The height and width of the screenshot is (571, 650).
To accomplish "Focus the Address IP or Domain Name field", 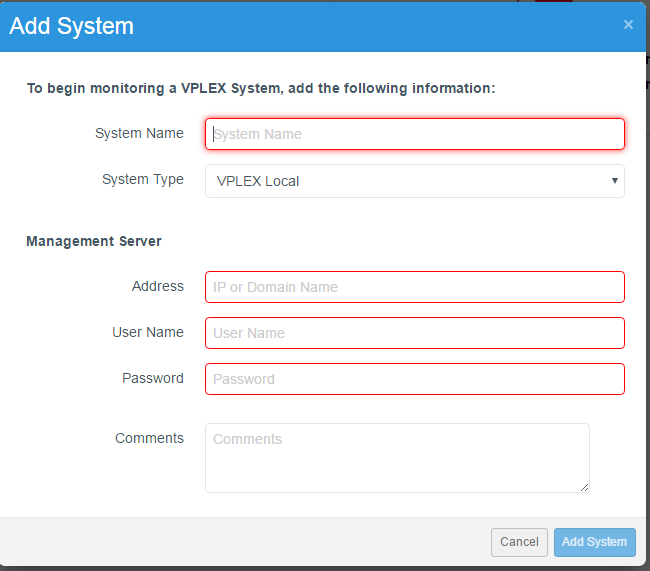I will click(x=414, y=287).
